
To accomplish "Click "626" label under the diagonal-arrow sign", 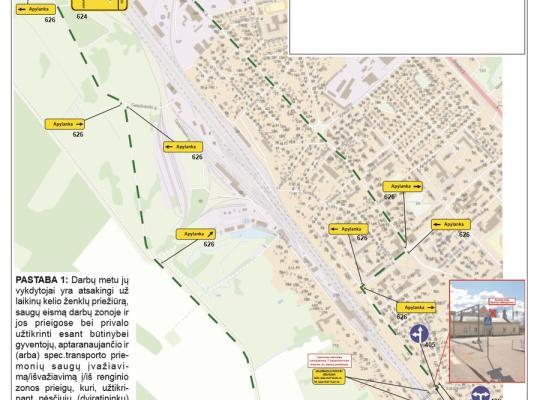I will [x=209, y=244].
